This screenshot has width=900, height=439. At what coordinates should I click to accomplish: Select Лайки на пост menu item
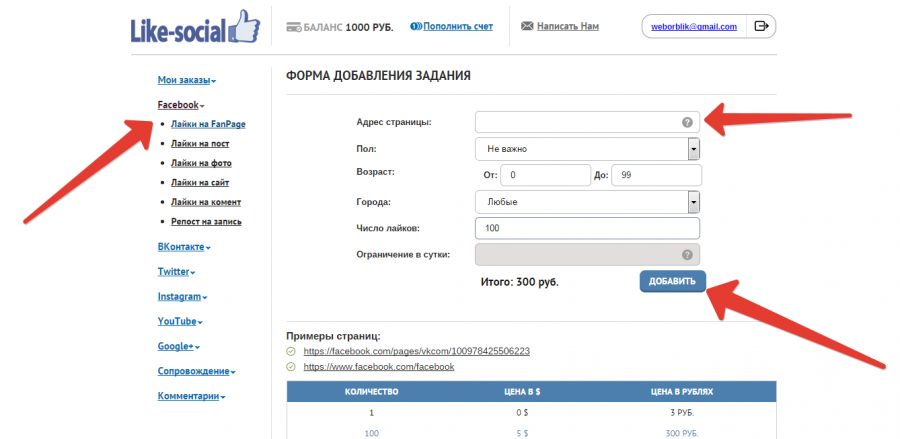(200, 143)
